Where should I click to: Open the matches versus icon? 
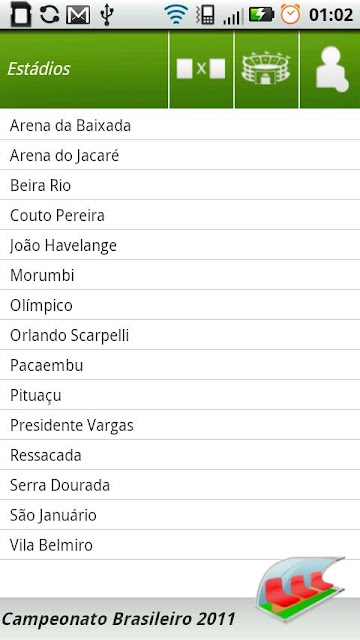[201, 69]
